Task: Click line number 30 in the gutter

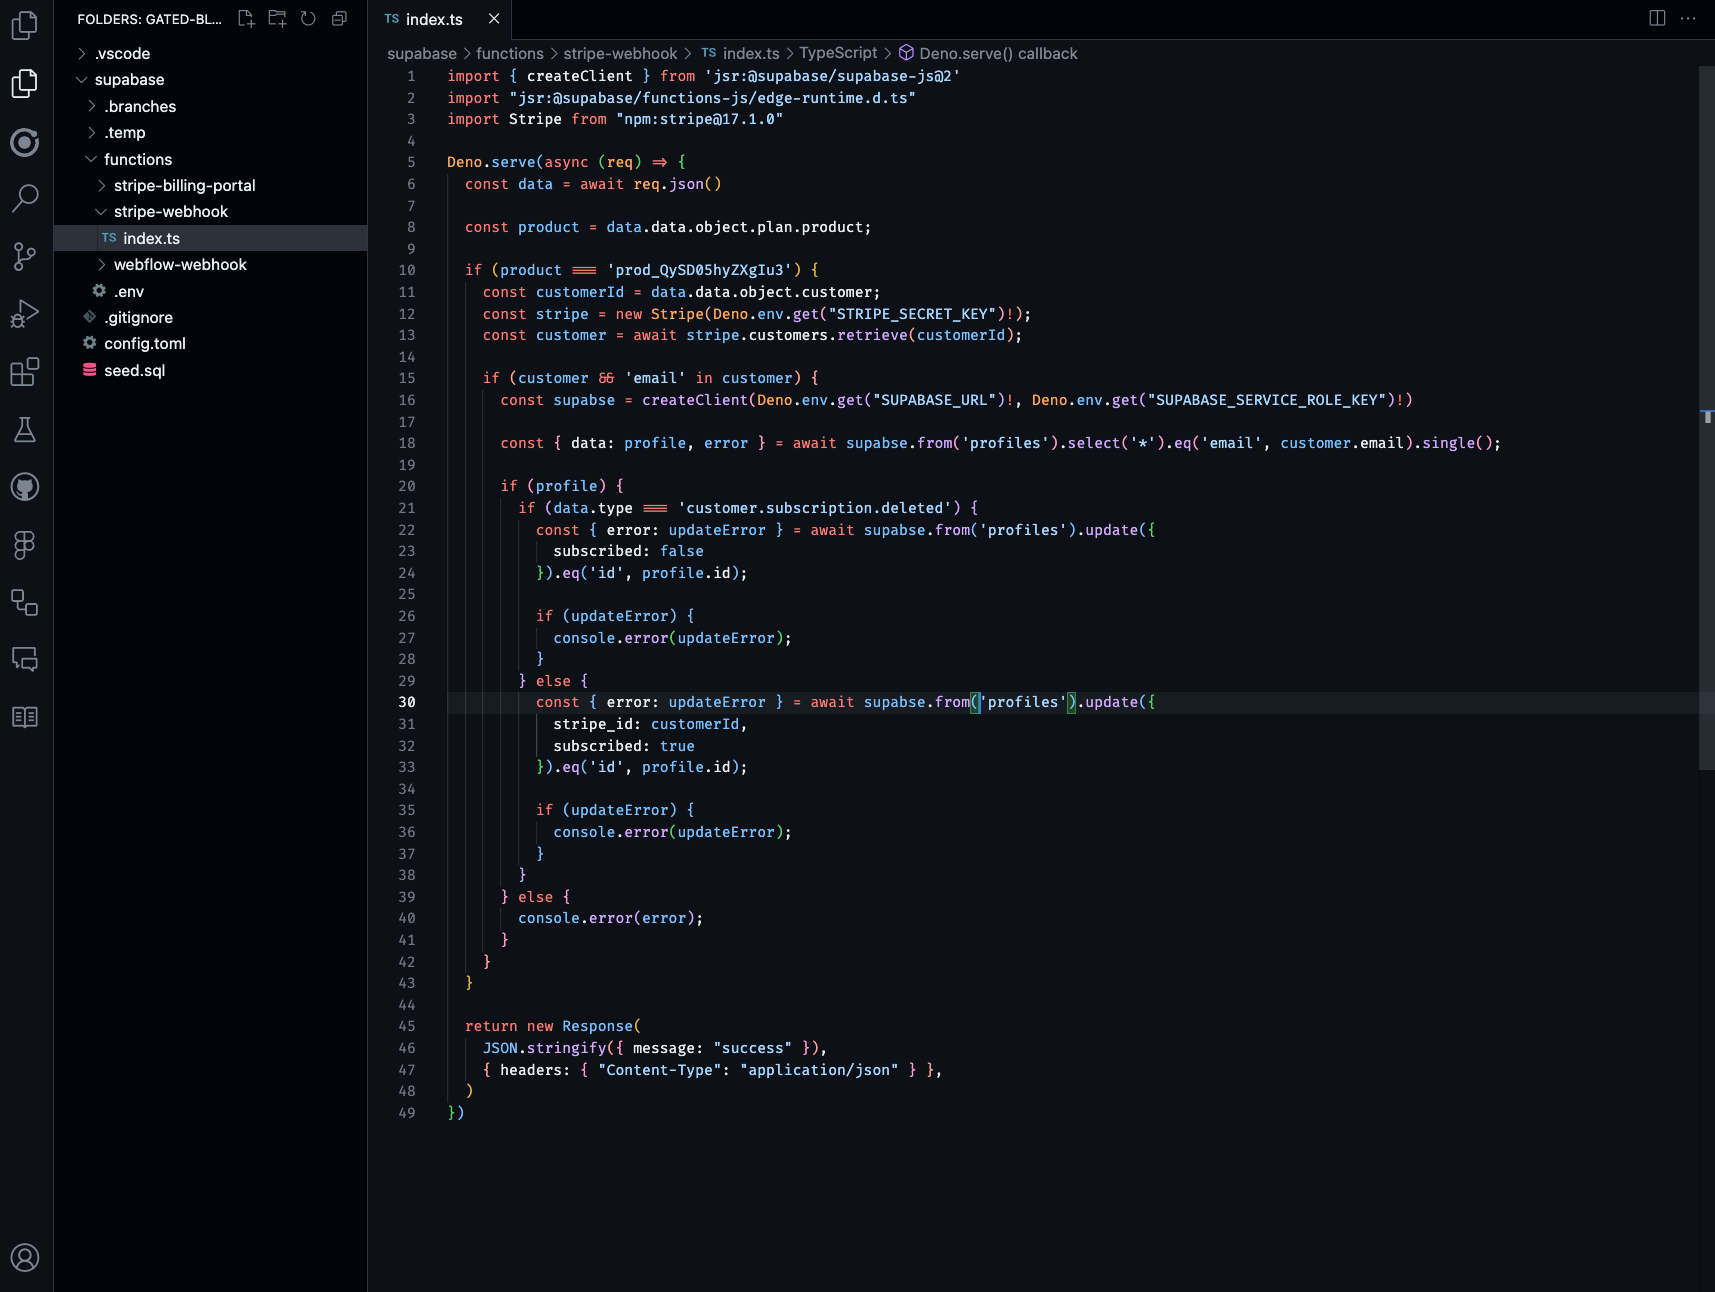Action: coord(407,702)
